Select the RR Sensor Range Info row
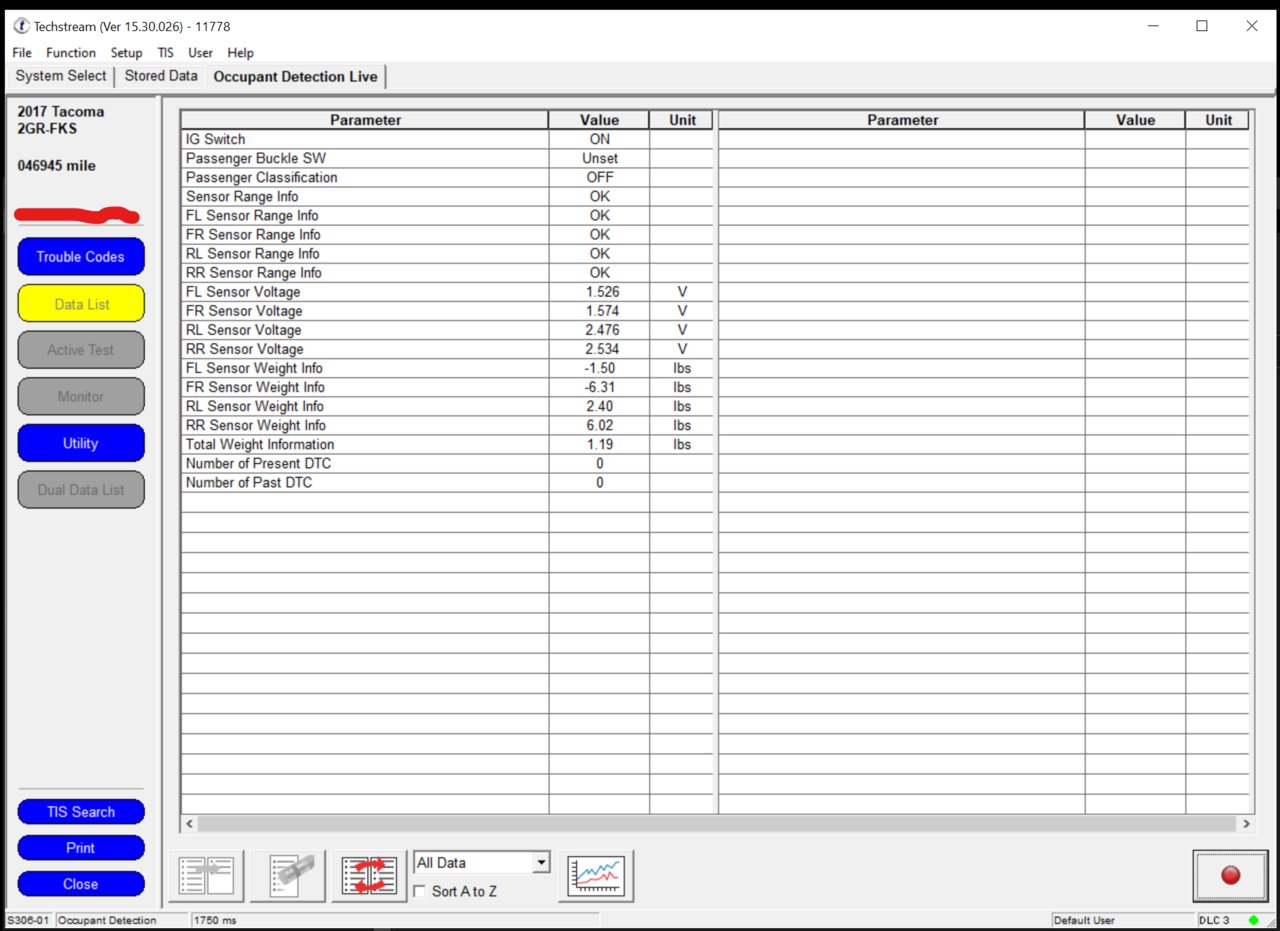 (447, 272)
